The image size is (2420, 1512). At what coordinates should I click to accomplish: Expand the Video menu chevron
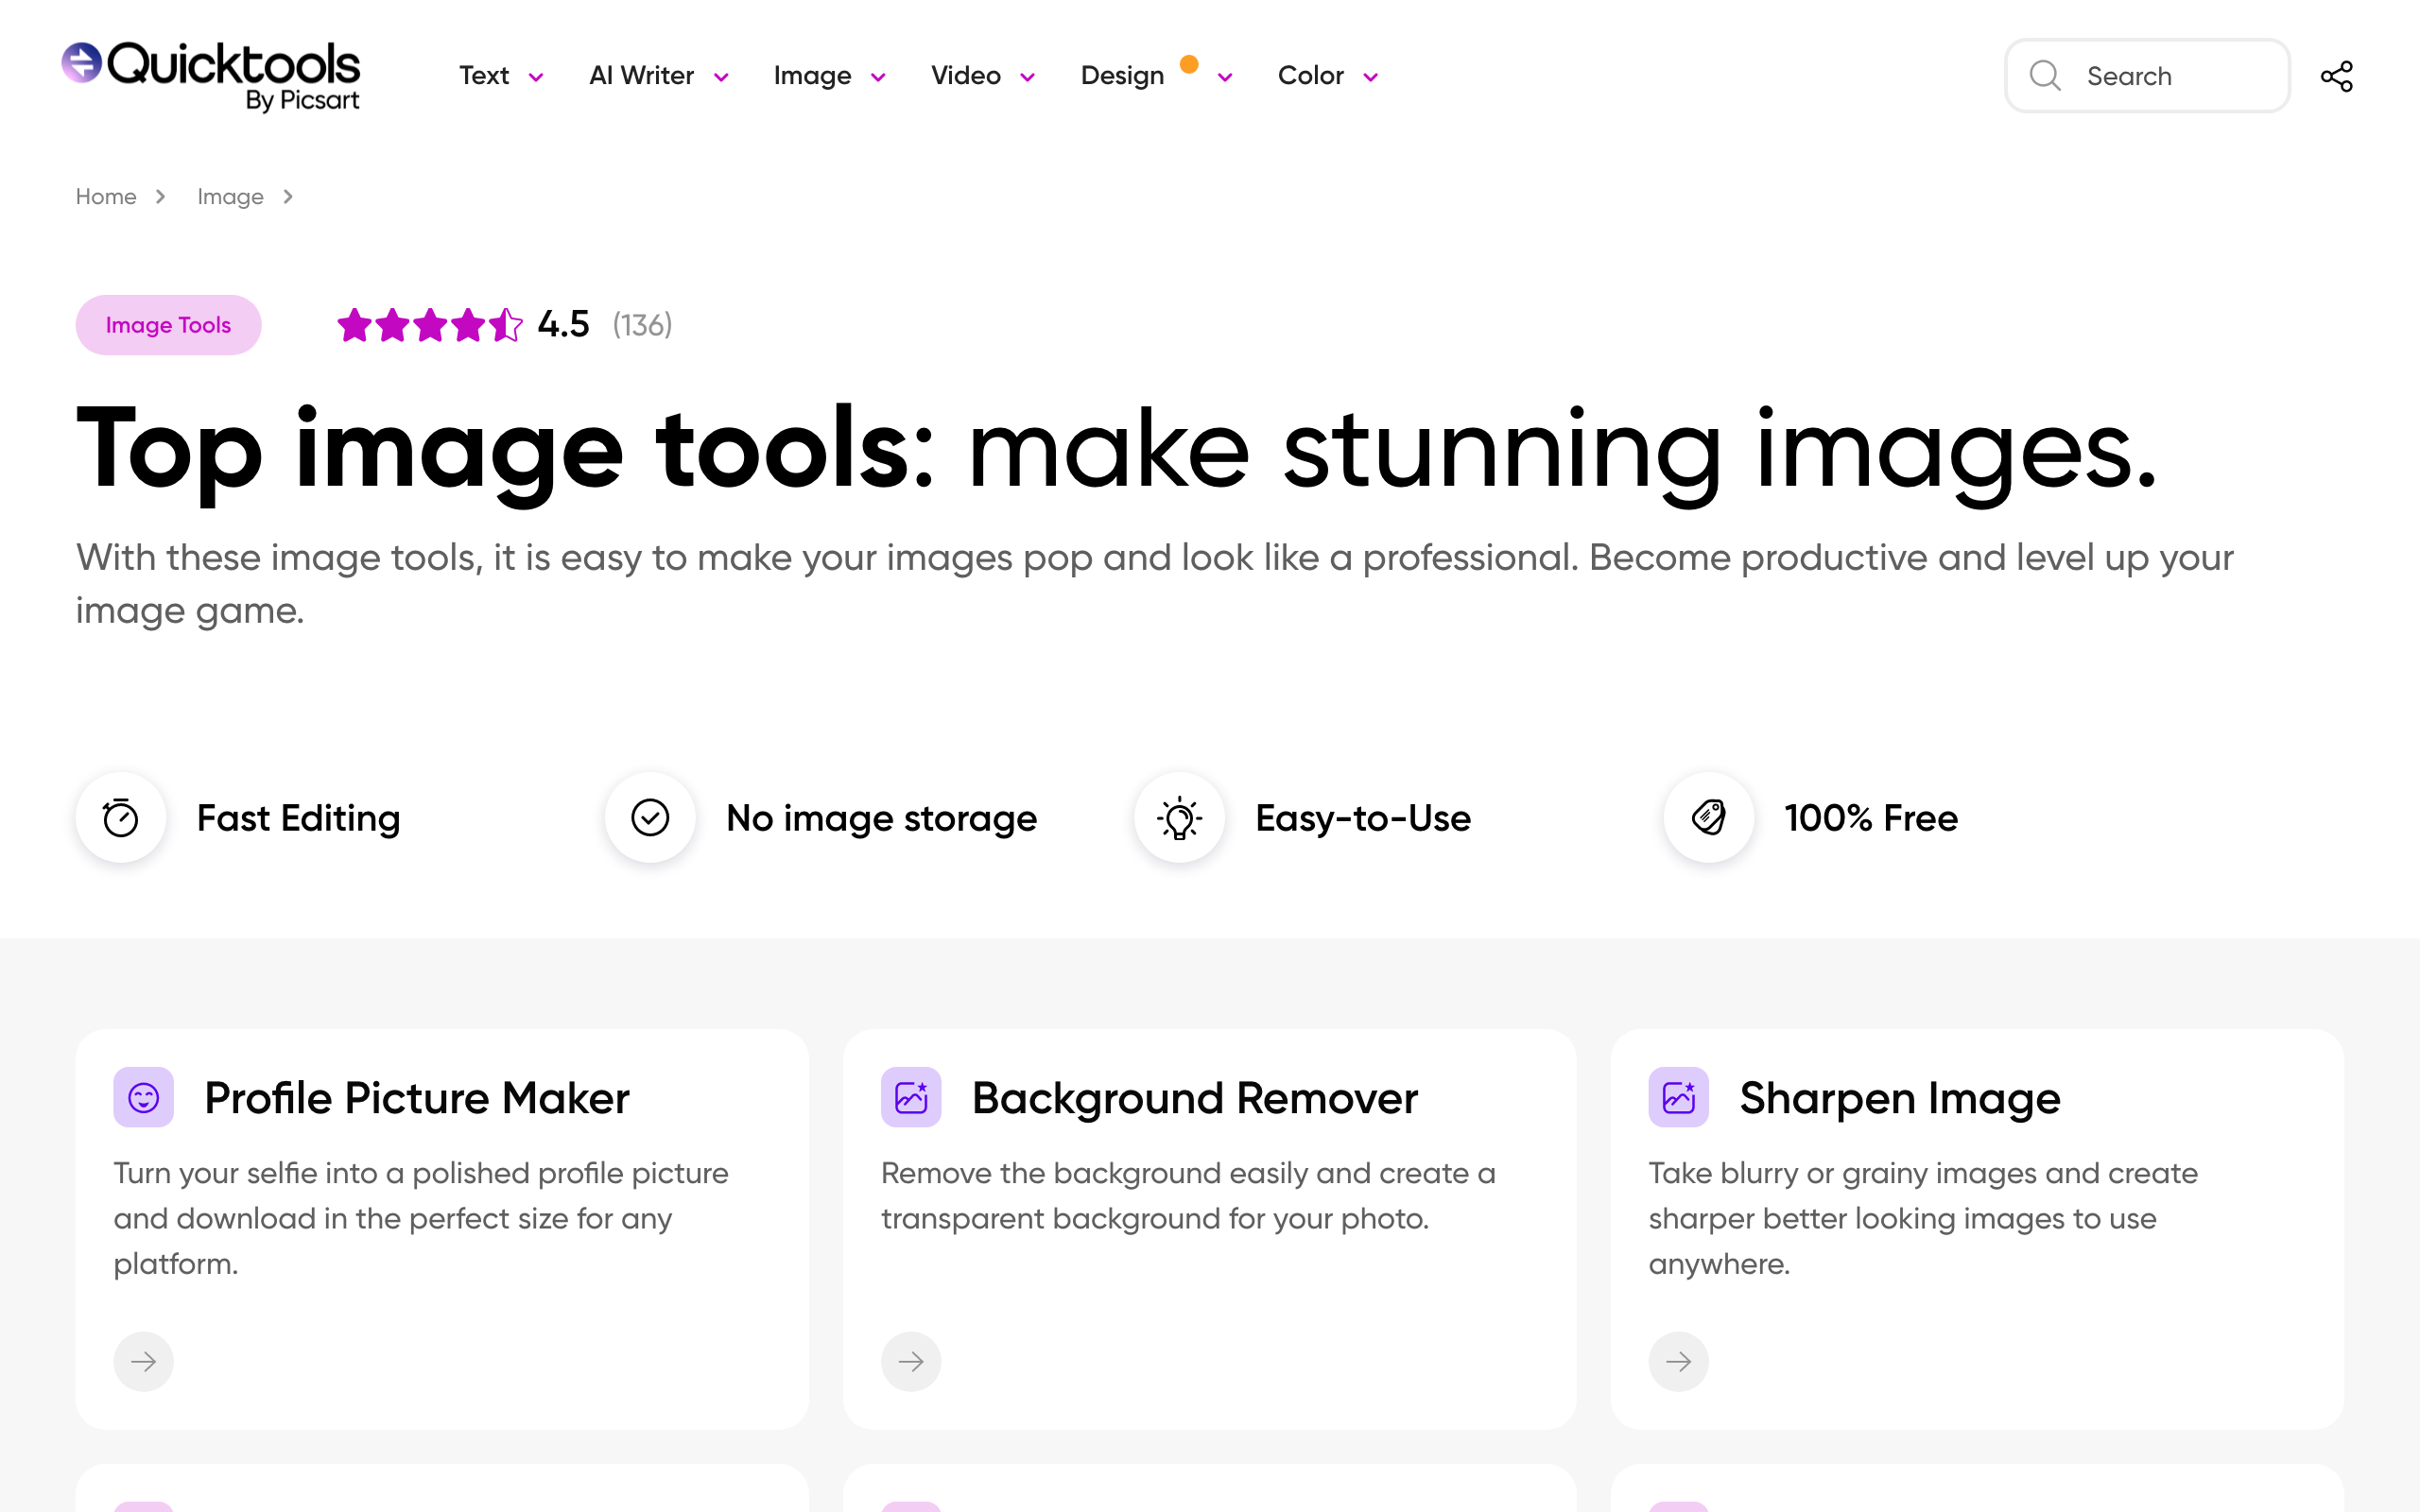pos(1027,77)
